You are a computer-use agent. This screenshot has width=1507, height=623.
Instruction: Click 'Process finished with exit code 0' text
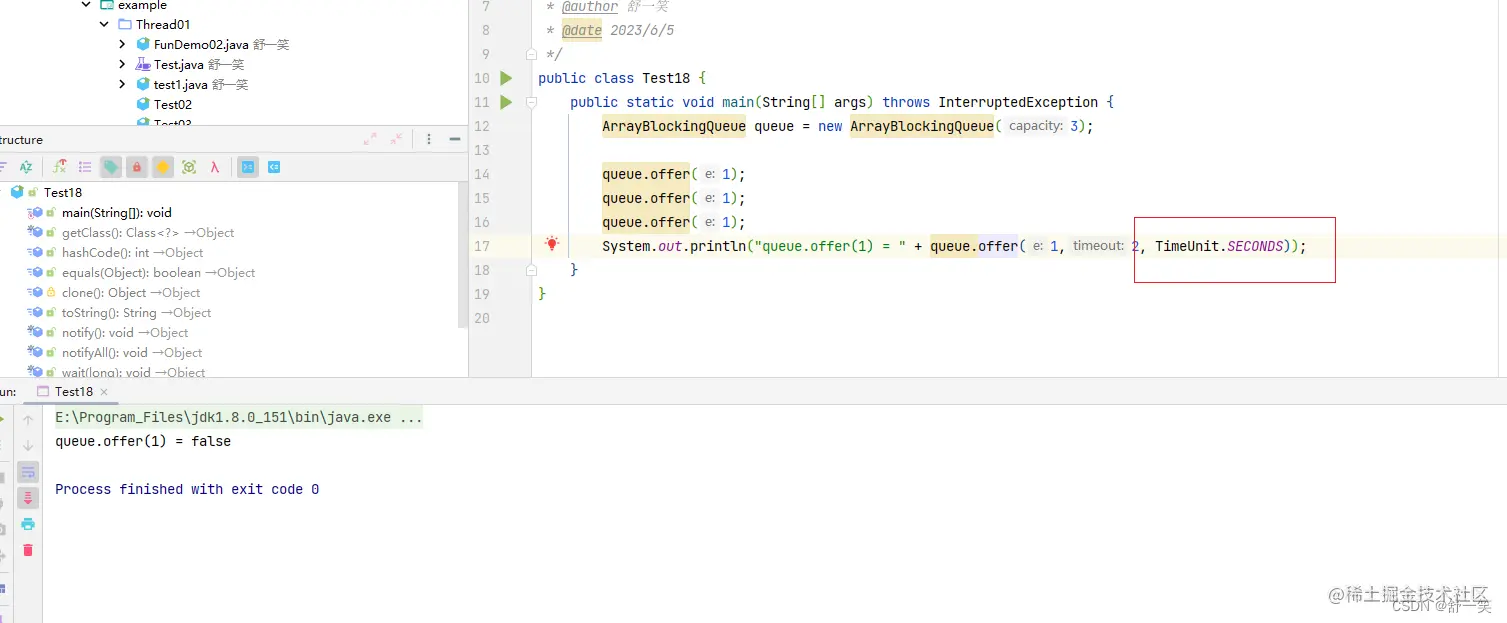pos(187,489)
